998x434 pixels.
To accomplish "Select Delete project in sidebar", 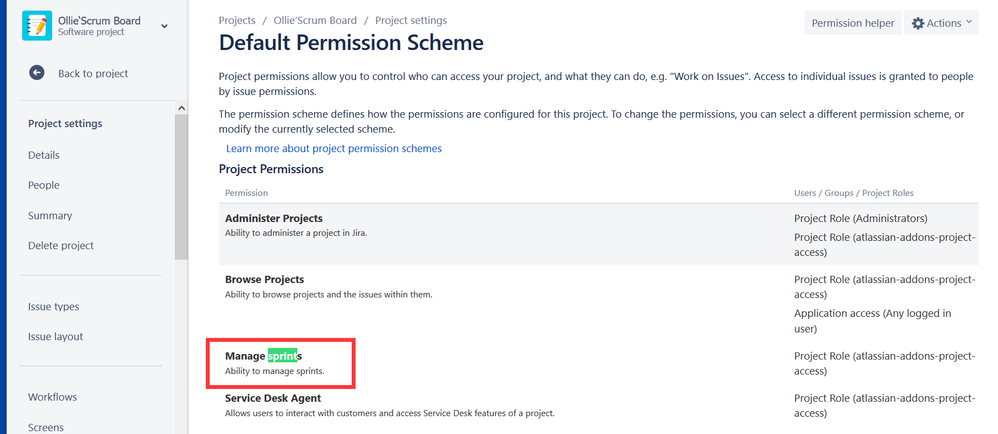I will [x=61, y=245].
